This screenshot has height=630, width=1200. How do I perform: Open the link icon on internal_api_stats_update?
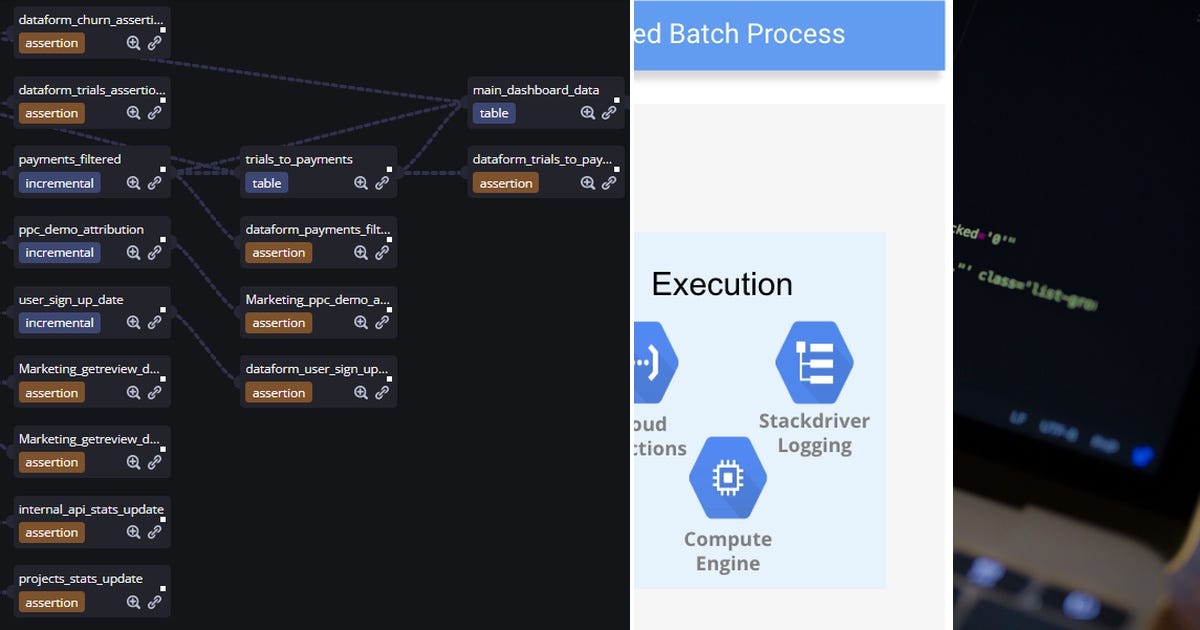coord(155,532)
